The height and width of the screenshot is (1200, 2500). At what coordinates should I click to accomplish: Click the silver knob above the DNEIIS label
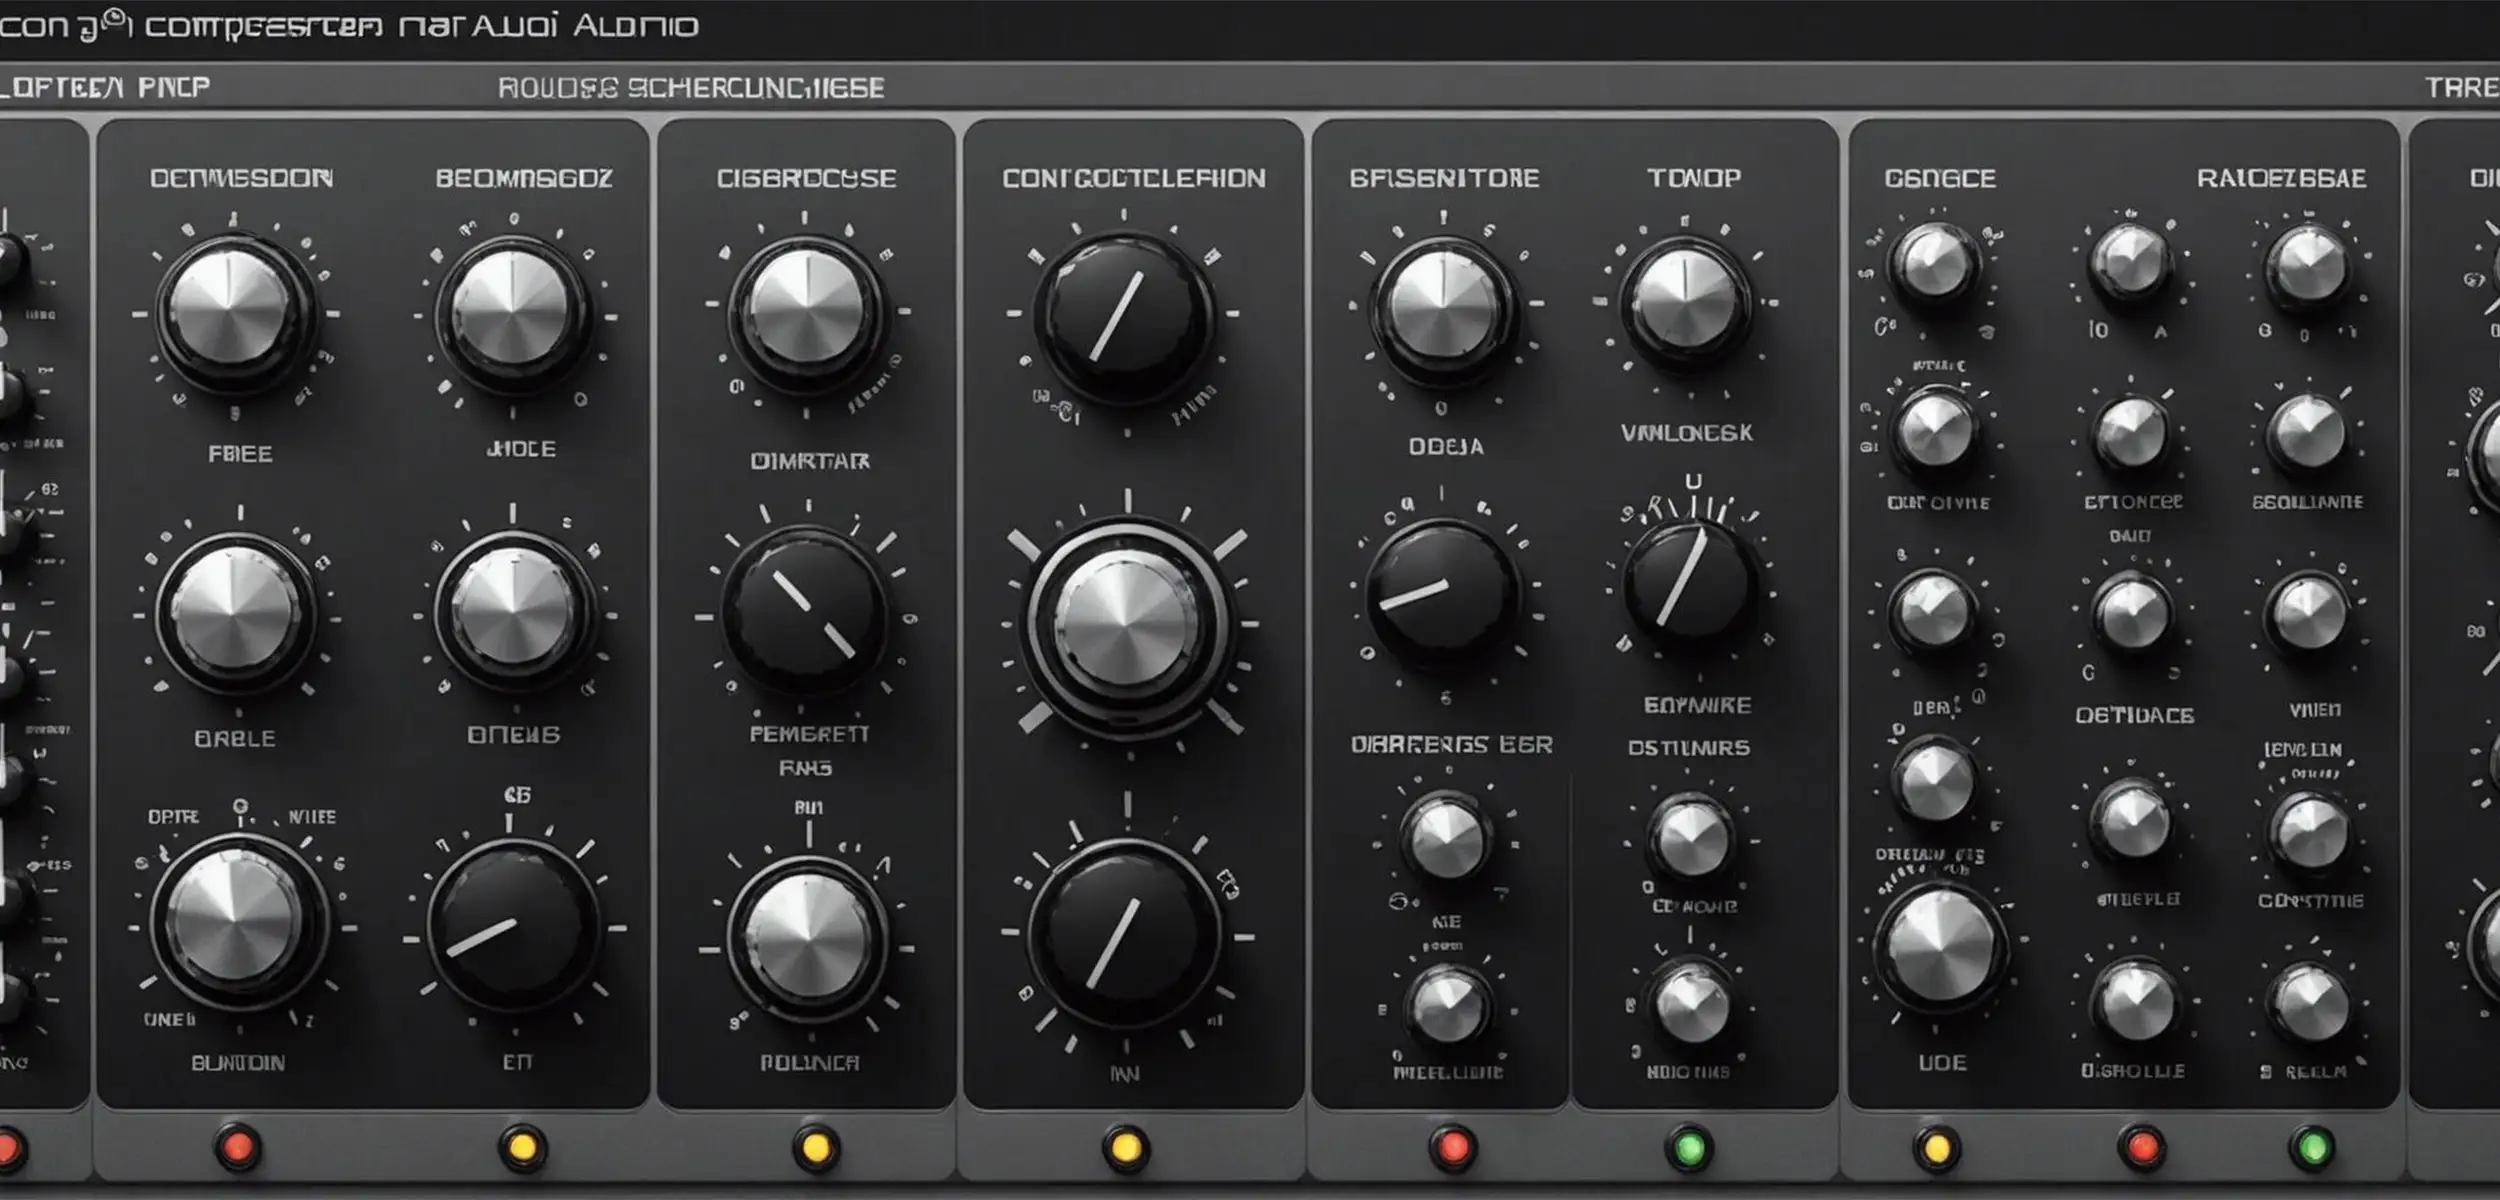pyautogui.click(x=513, y=608)
